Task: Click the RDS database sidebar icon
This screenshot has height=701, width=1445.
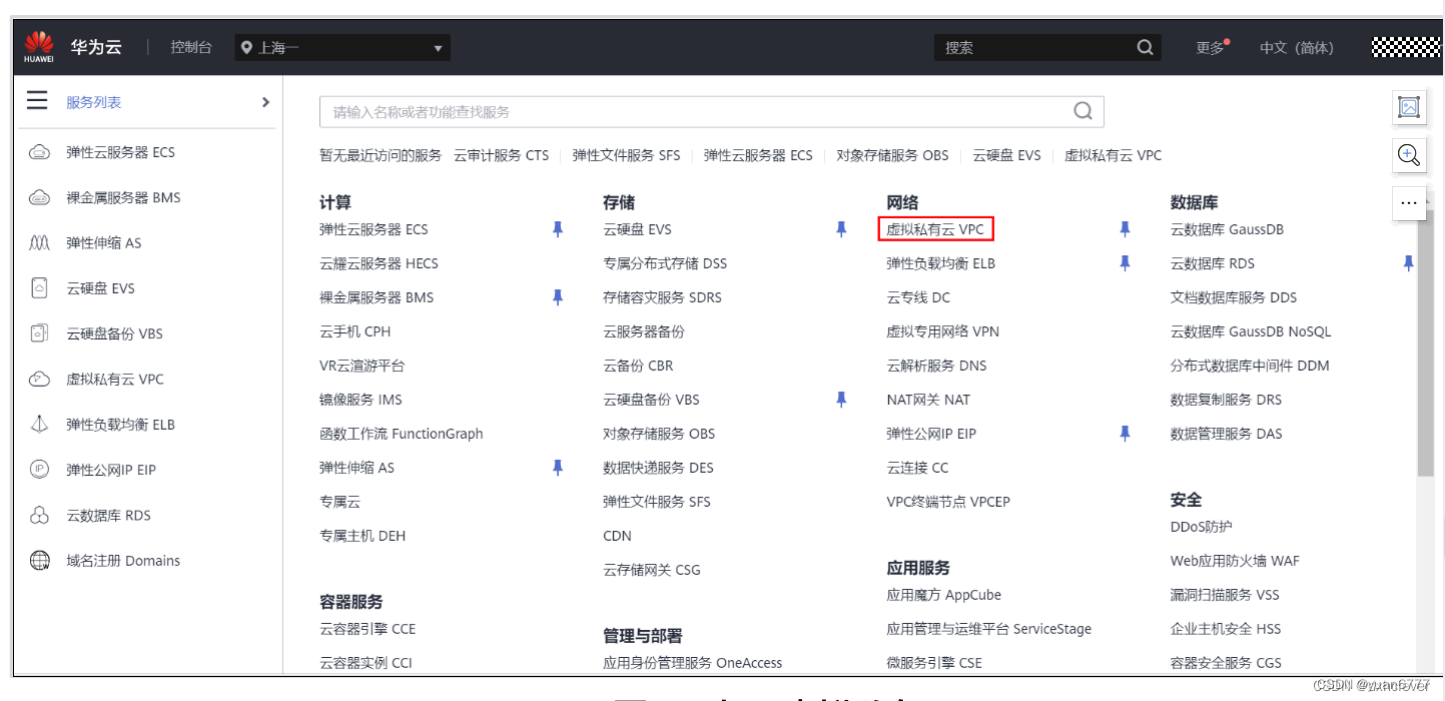Action: (x=39, y=515)
